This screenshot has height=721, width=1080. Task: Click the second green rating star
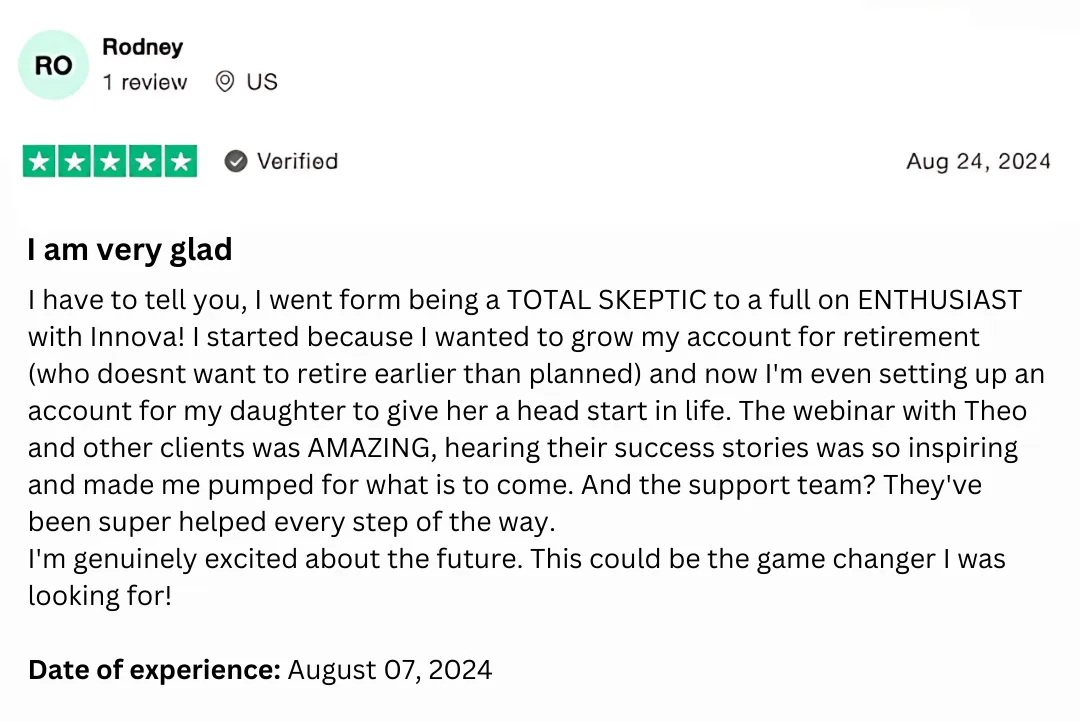tap(75, 162)
